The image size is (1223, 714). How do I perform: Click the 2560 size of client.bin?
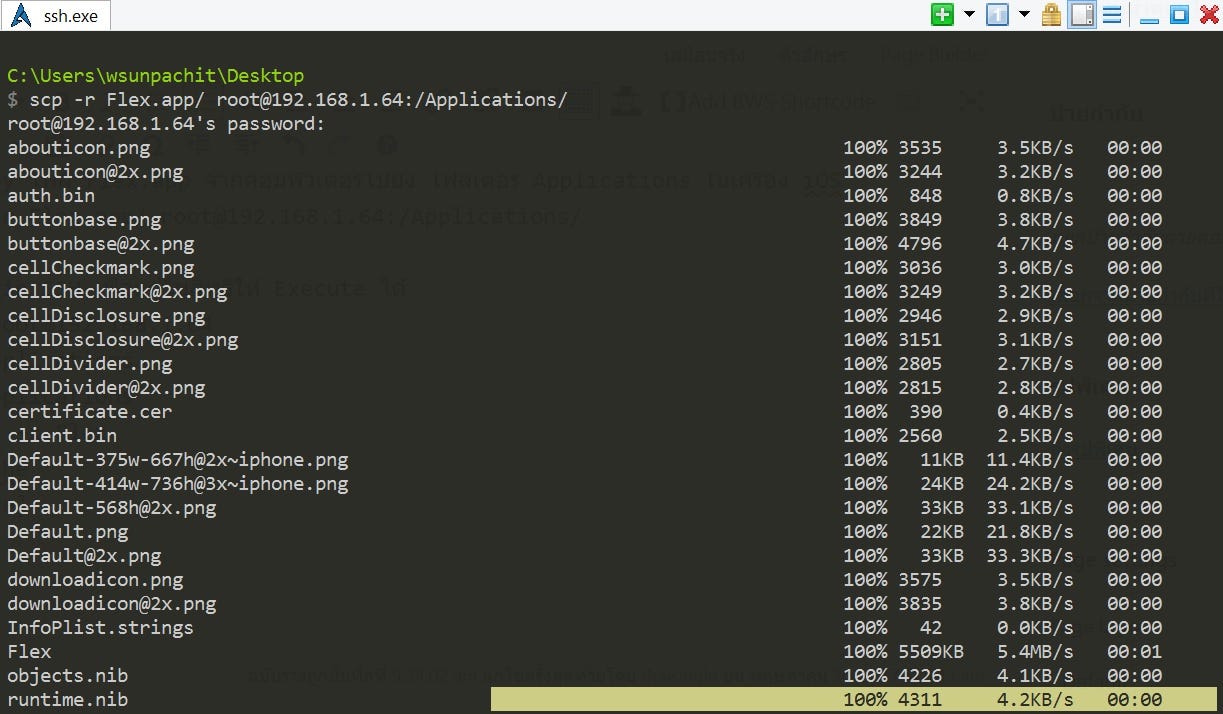pos(920,436)
